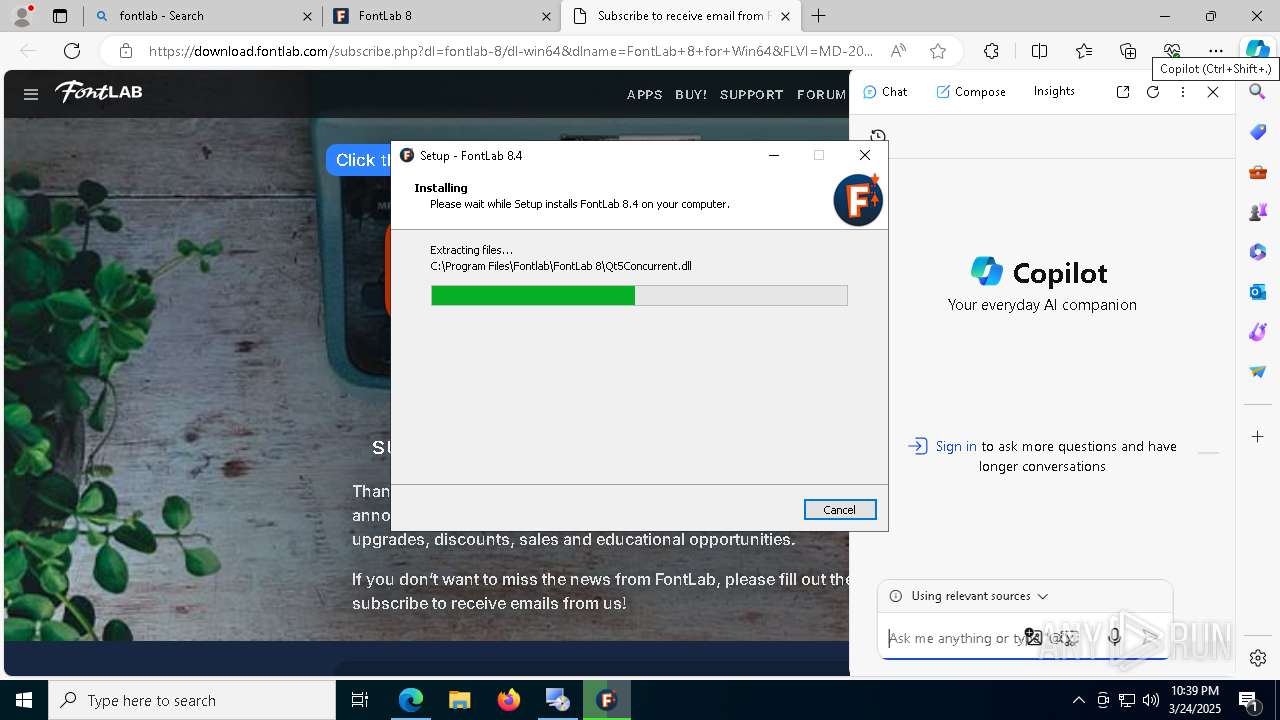Switch to the fontlab - Search tab

(x=203, y=16)
